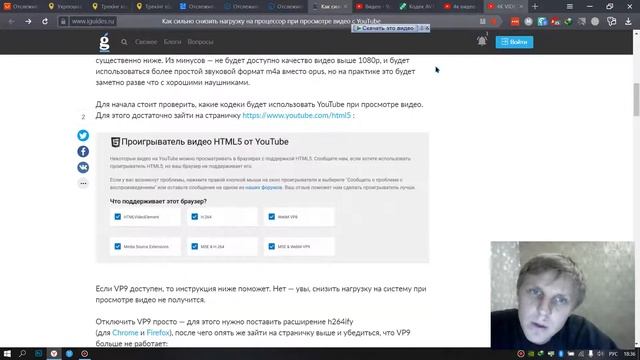Click the iGuides site logo
Image resolution: width=640 pixels, height=360 pixels.
pos(104,42)
